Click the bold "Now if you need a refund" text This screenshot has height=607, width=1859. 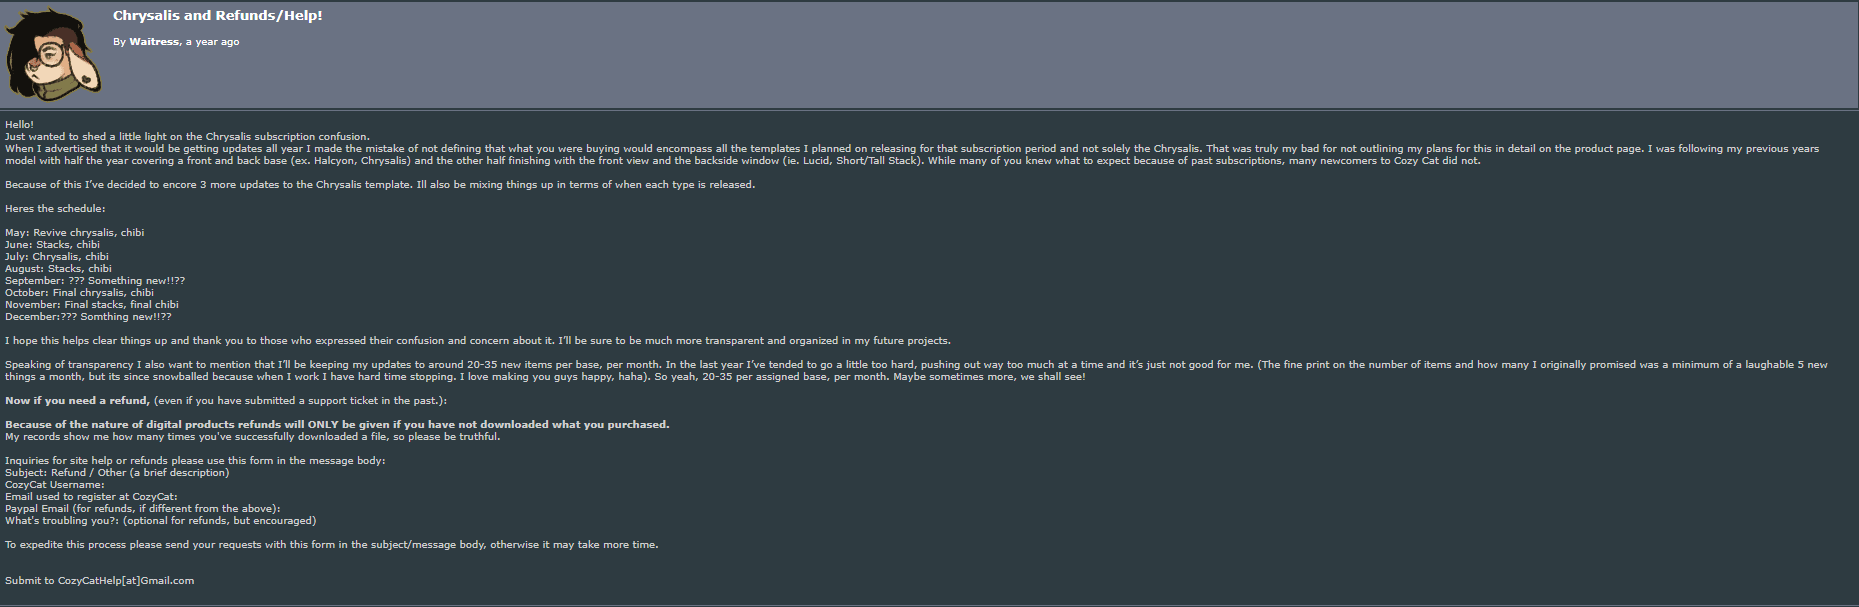77,401
